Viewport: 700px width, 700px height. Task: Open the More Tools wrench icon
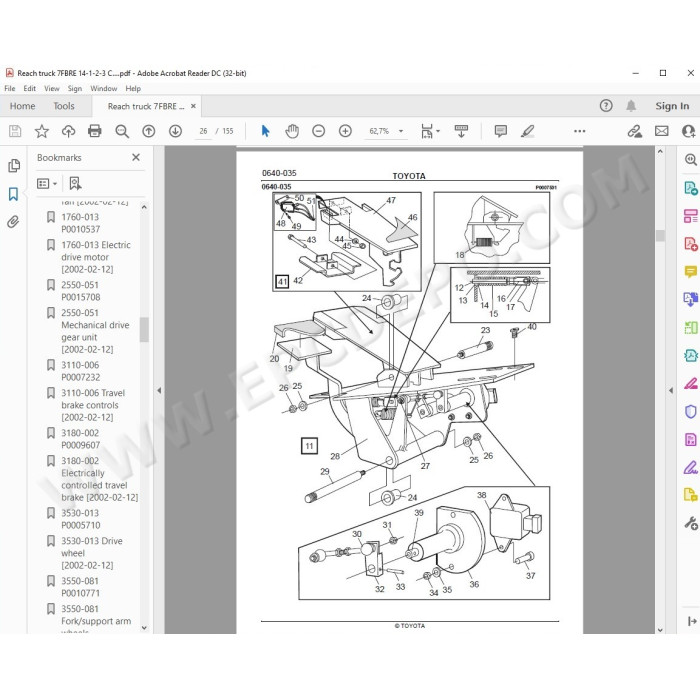(x=691, y=523)
